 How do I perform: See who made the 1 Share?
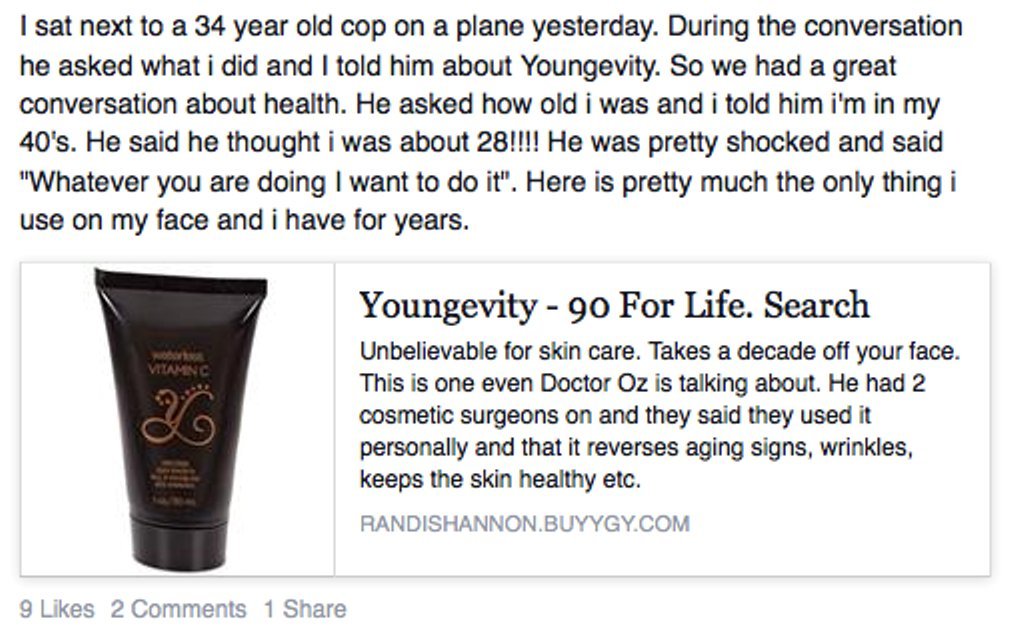303,607
